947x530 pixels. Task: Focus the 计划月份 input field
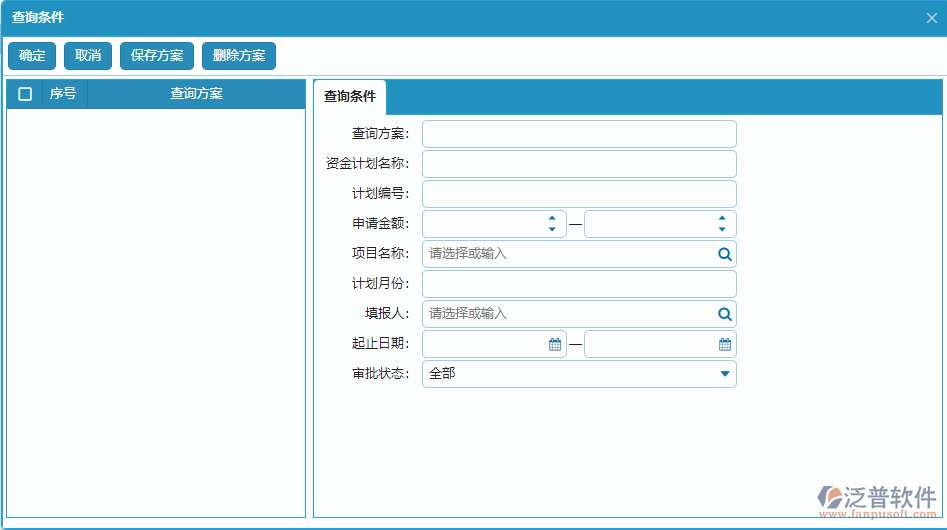(579, 284)
